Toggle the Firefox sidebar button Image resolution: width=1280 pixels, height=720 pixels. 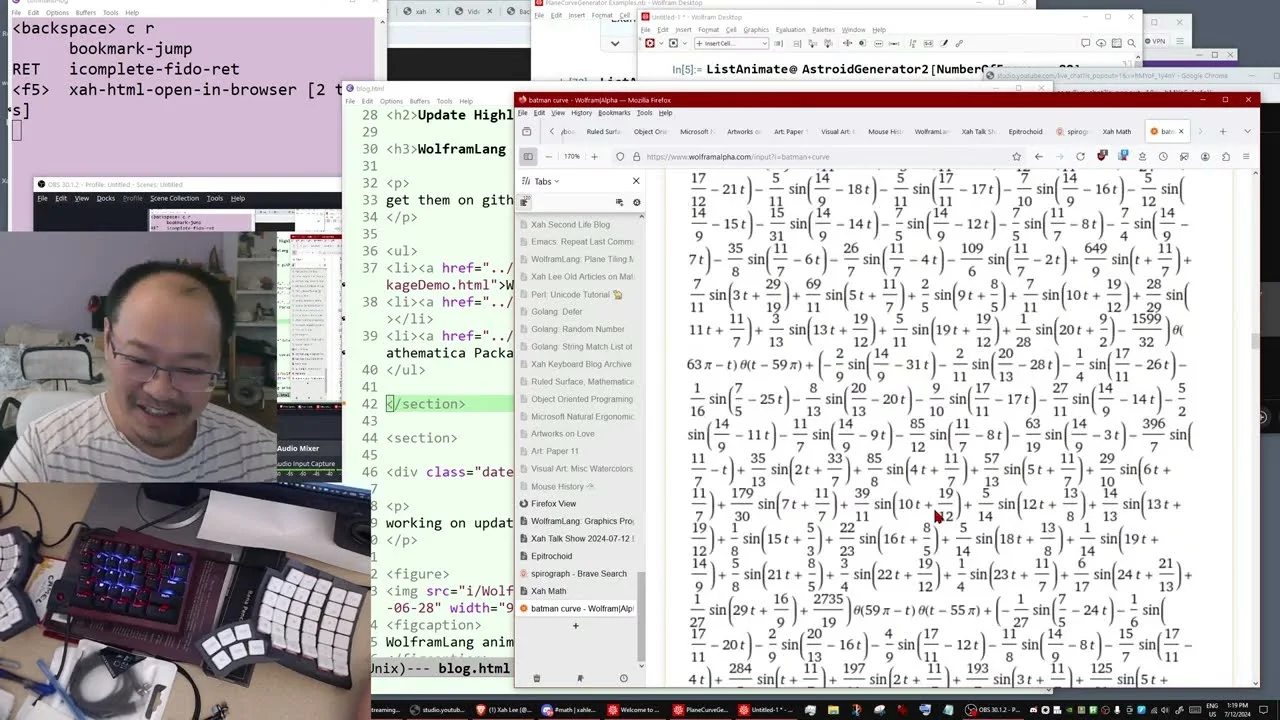[x=528, y=157]
